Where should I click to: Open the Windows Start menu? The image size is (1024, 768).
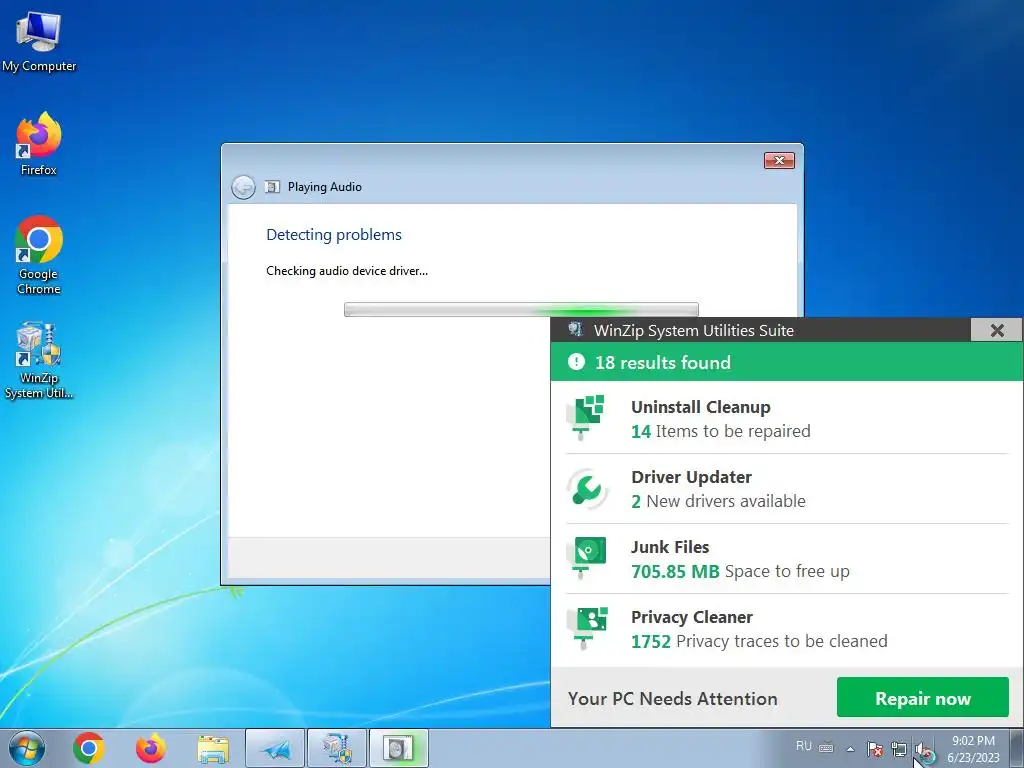26,748
